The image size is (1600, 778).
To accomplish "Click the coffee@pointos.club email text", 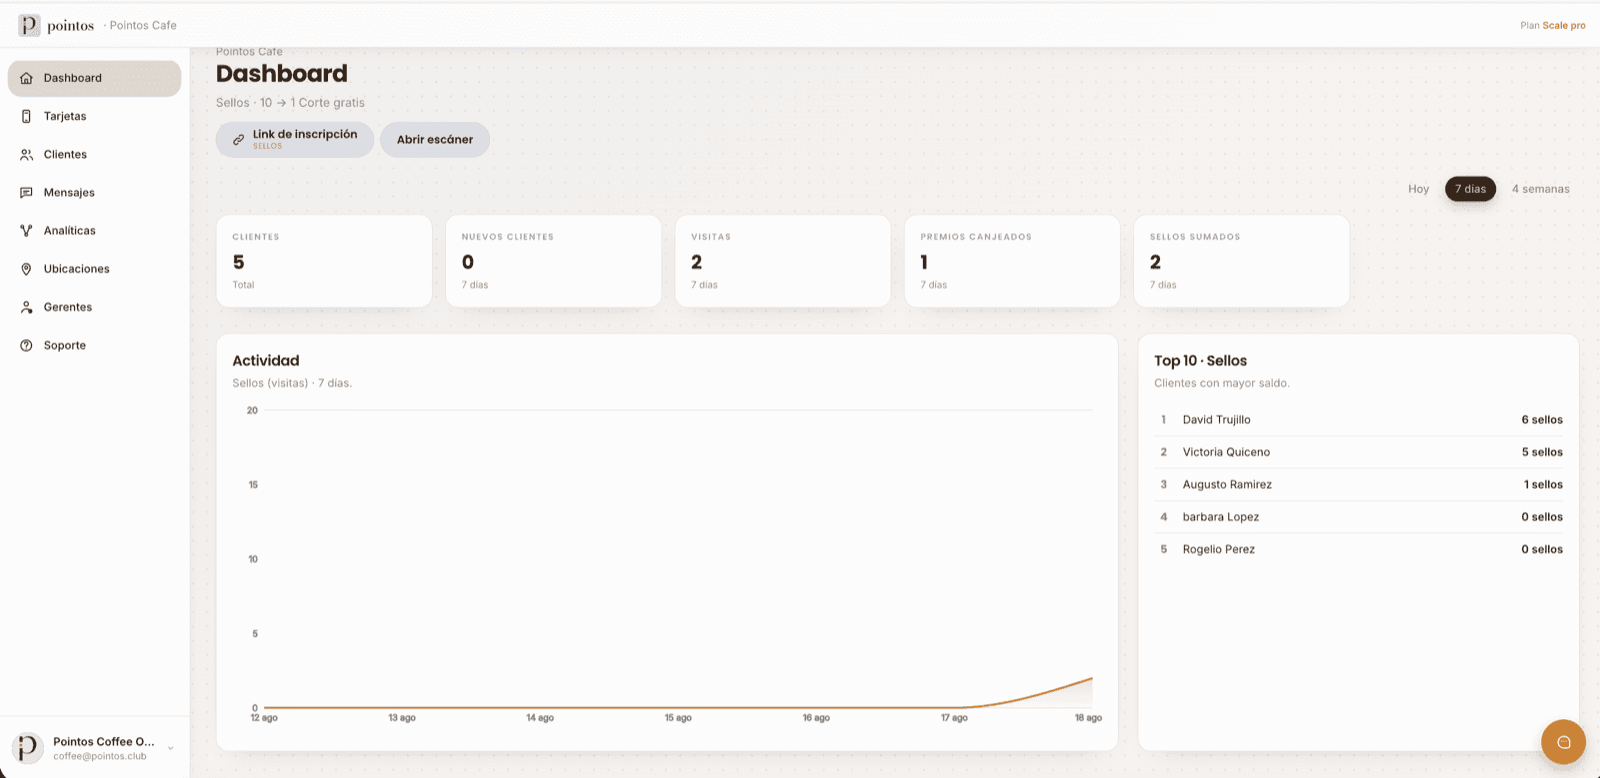I will 100,757.
